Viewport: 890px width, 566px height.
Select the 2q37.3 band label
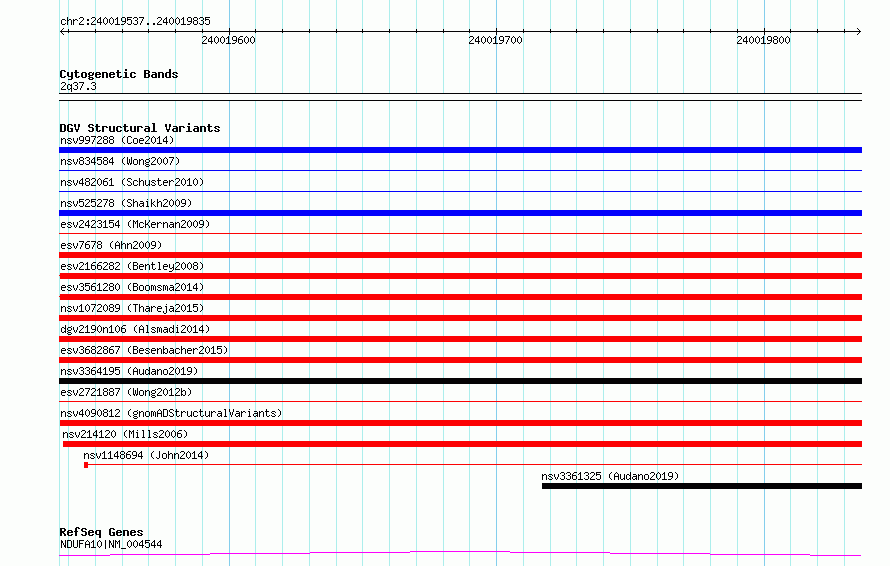(78, 86)
